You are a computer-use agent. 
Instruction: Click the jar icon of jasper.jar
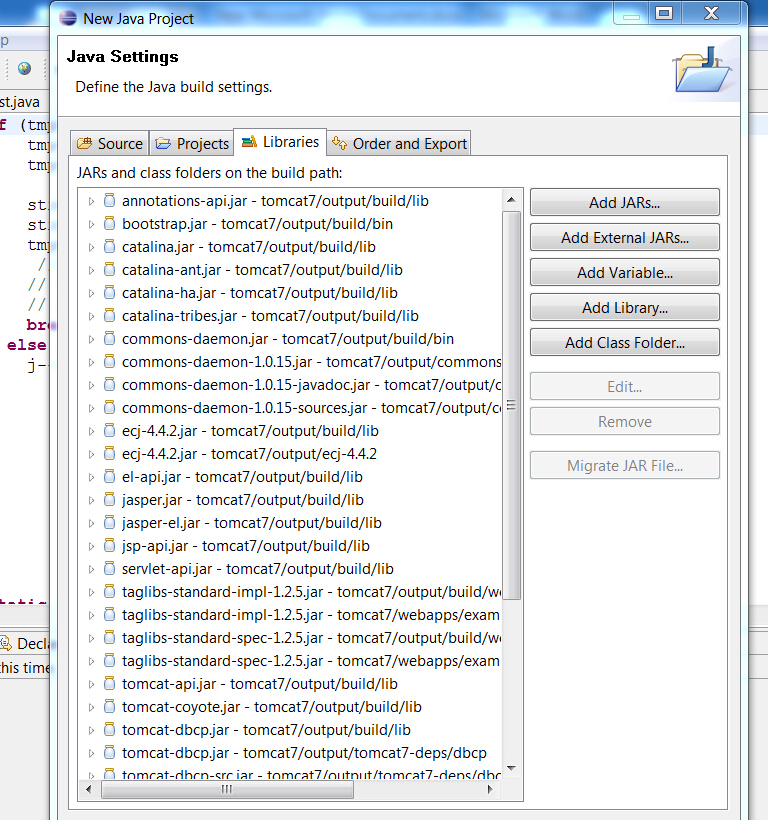click(109, 500)
